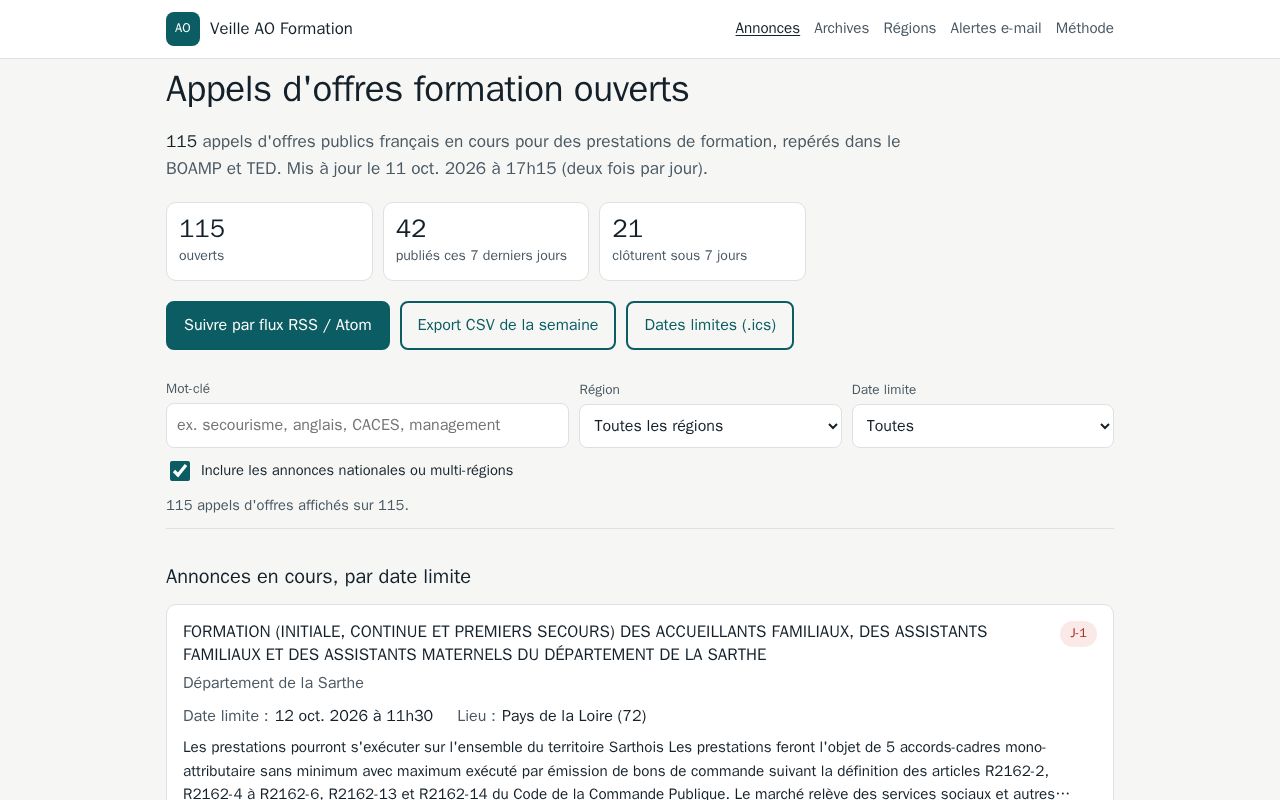Open the Archives menu item
1280x800 pixels.
click(841, 28)
